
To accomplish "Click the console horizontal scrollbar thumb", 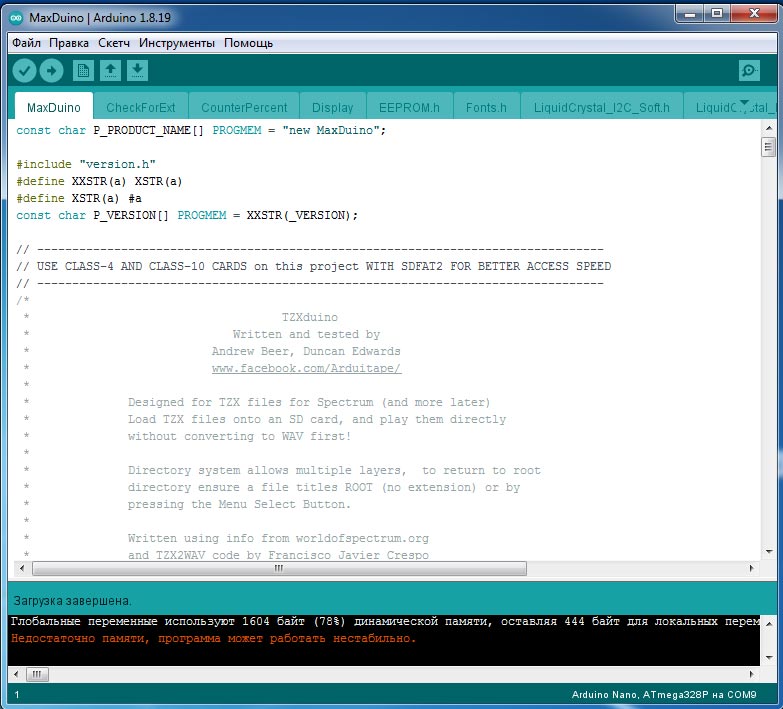I will click(x=37, y=675).
